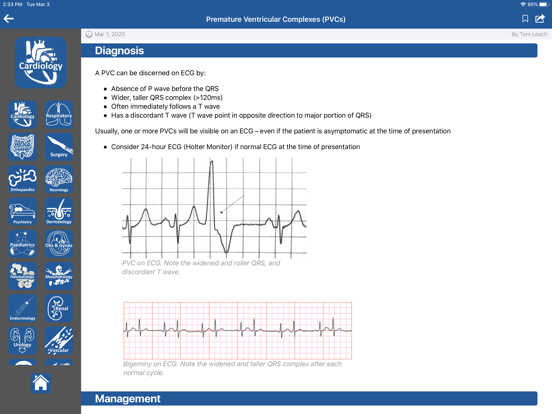Open the Psychiatry couch category
Screen dimensions: 552x414
click(23, 211)
